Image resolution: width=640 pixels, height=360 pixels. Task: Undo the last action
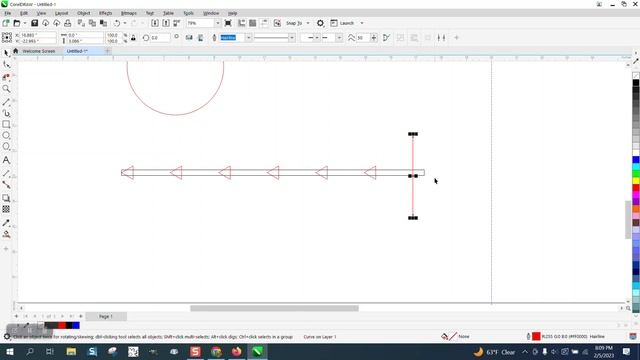point(117,23)
